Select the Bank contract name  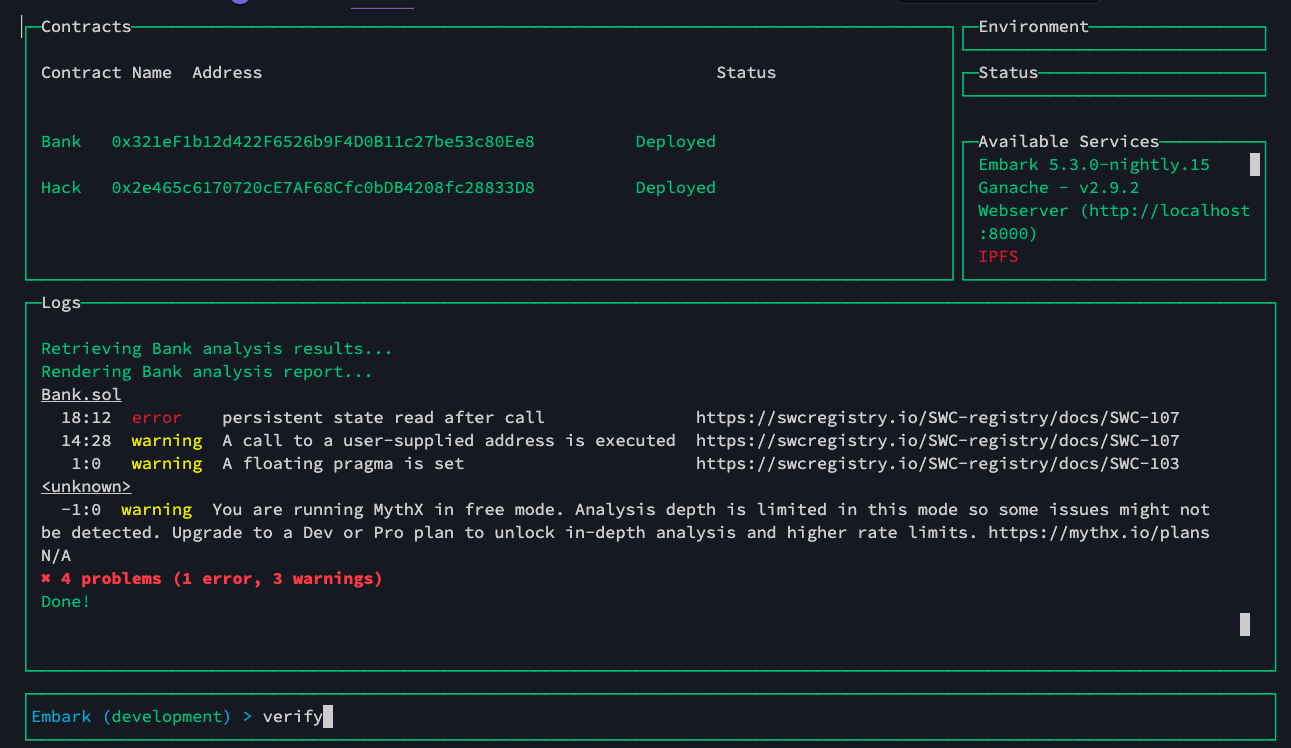[x=61, y=141]
